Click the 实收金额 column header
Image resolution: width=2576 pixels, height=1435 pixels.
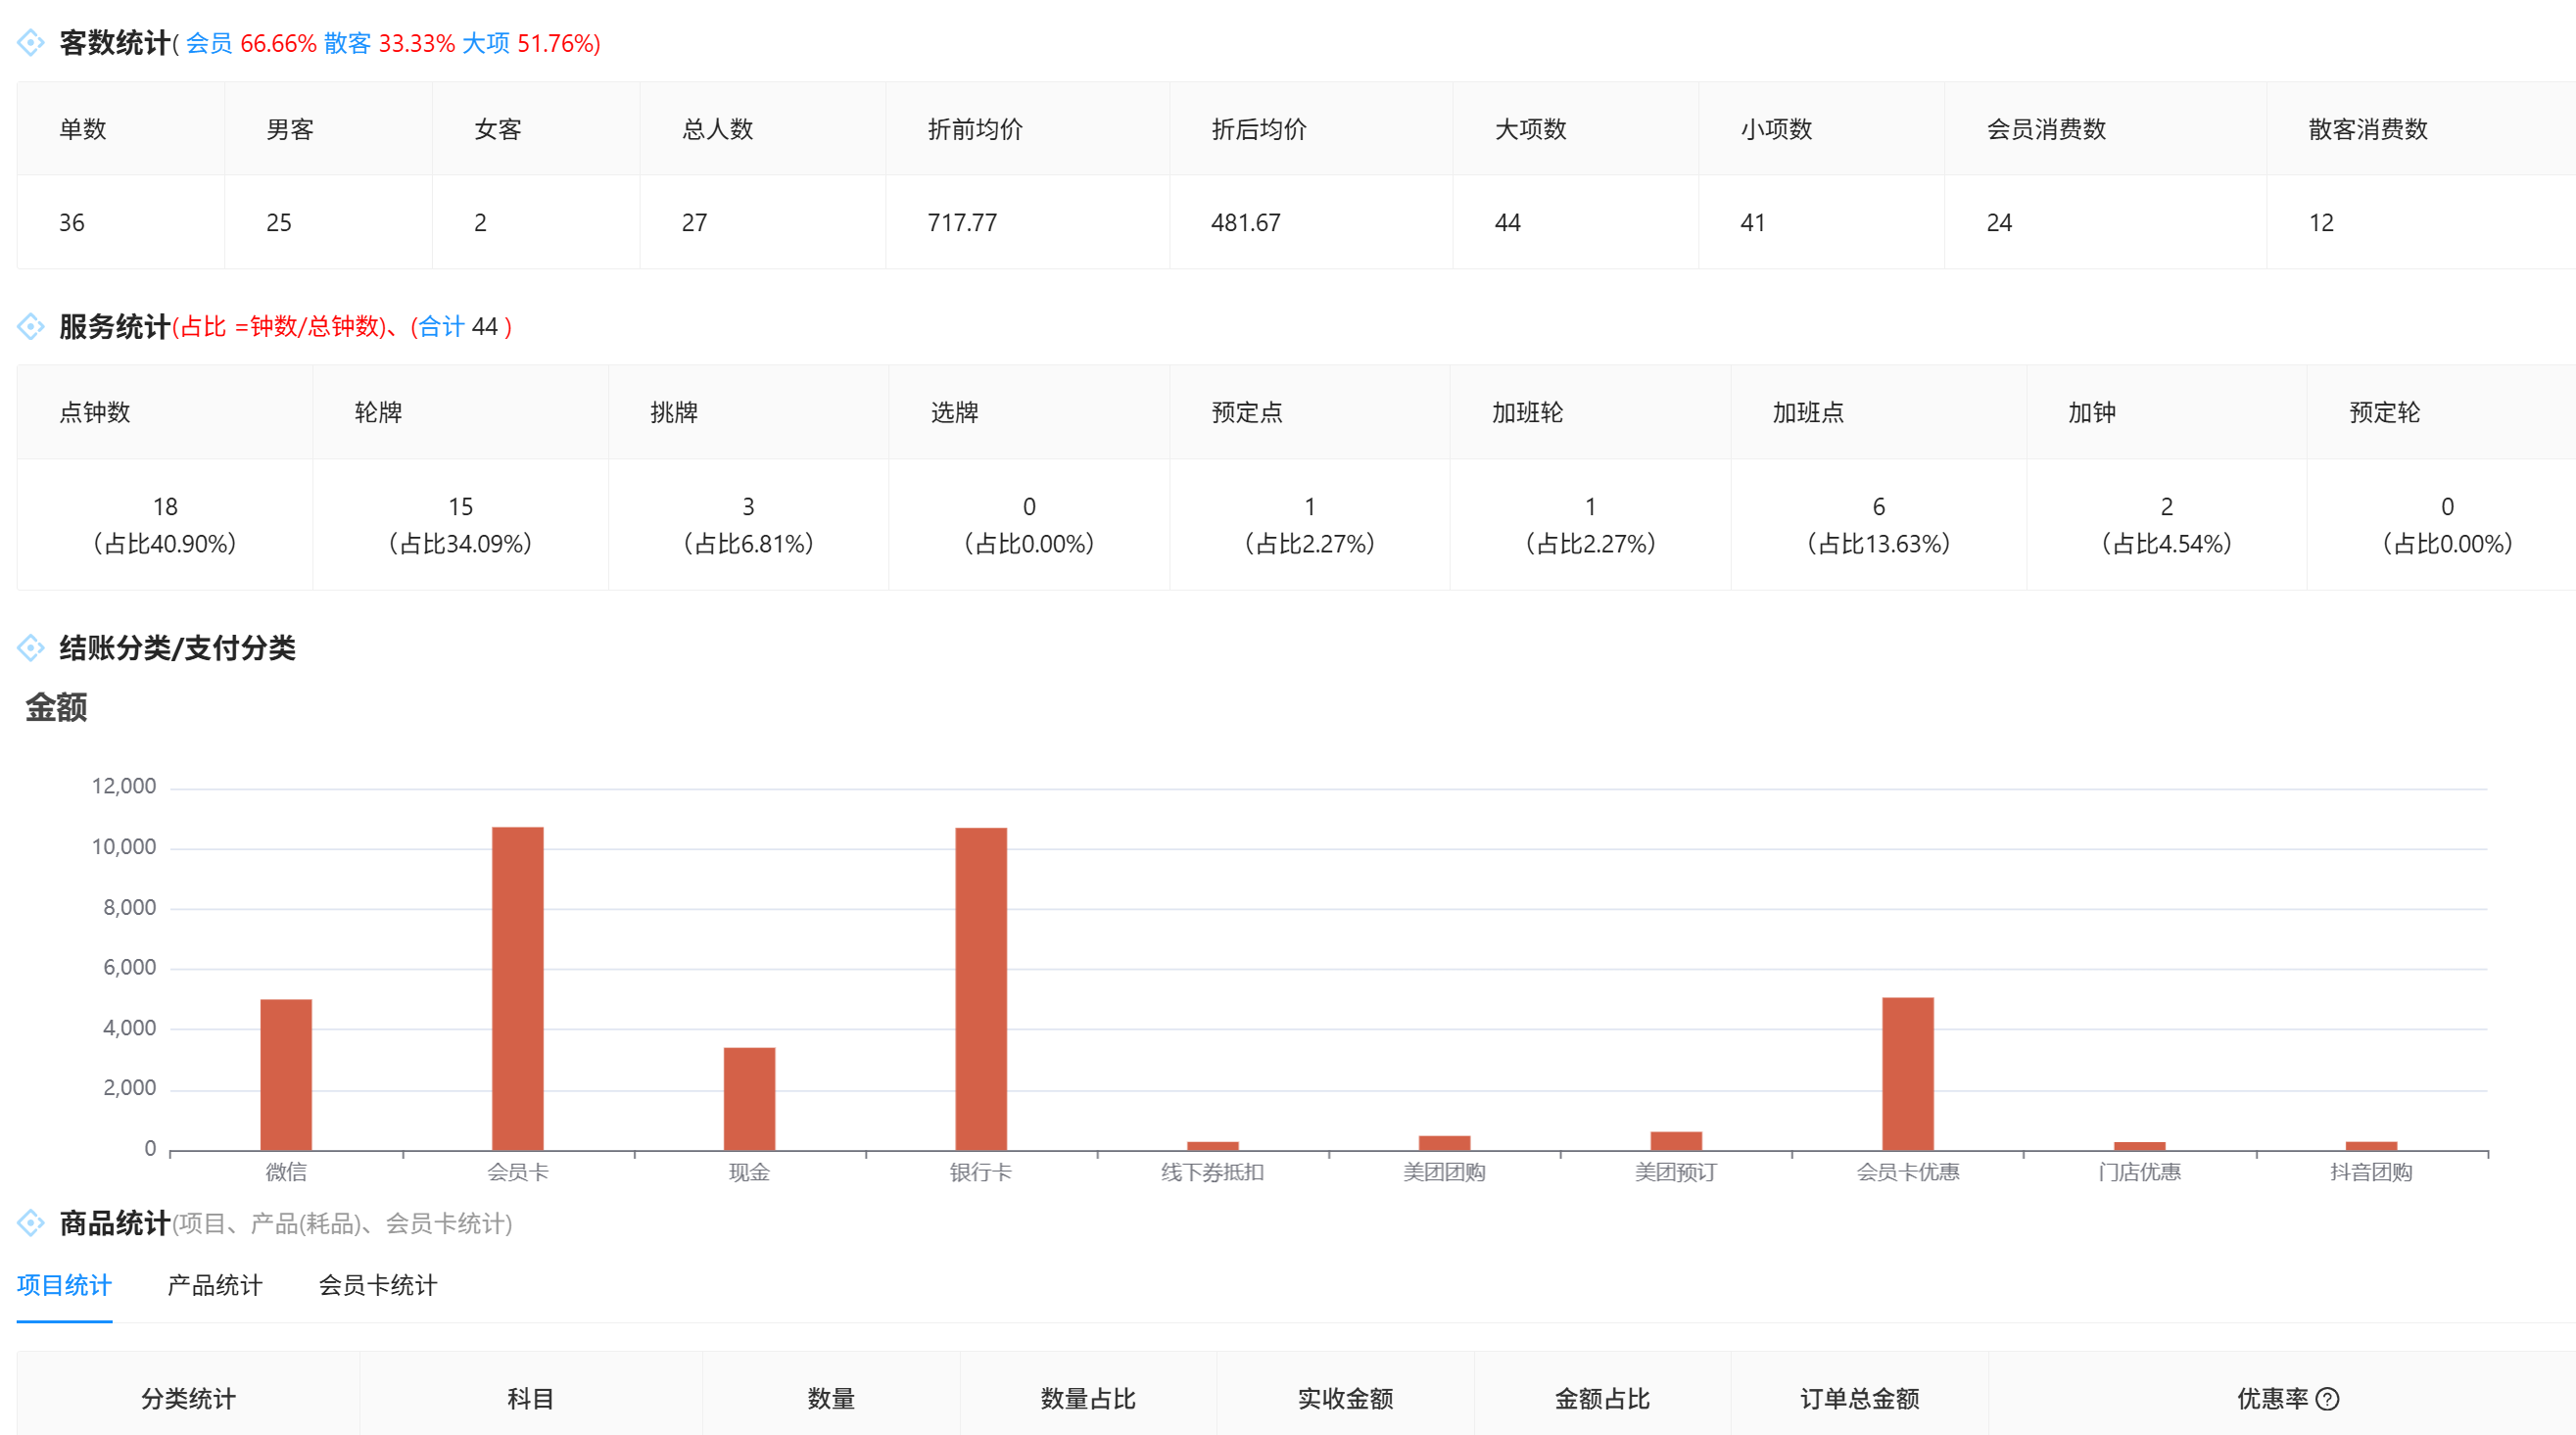[1344, 1398]
